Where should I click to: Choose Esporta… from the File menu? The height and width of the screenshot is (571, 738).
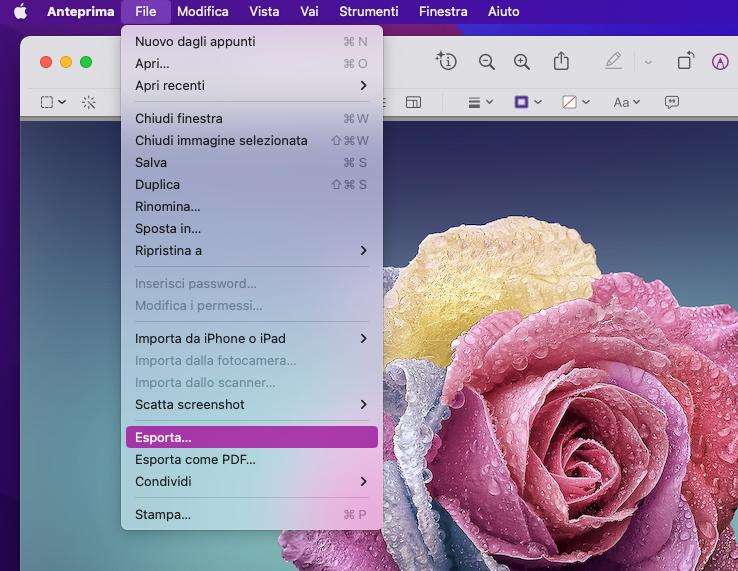[x=251, y=437]
